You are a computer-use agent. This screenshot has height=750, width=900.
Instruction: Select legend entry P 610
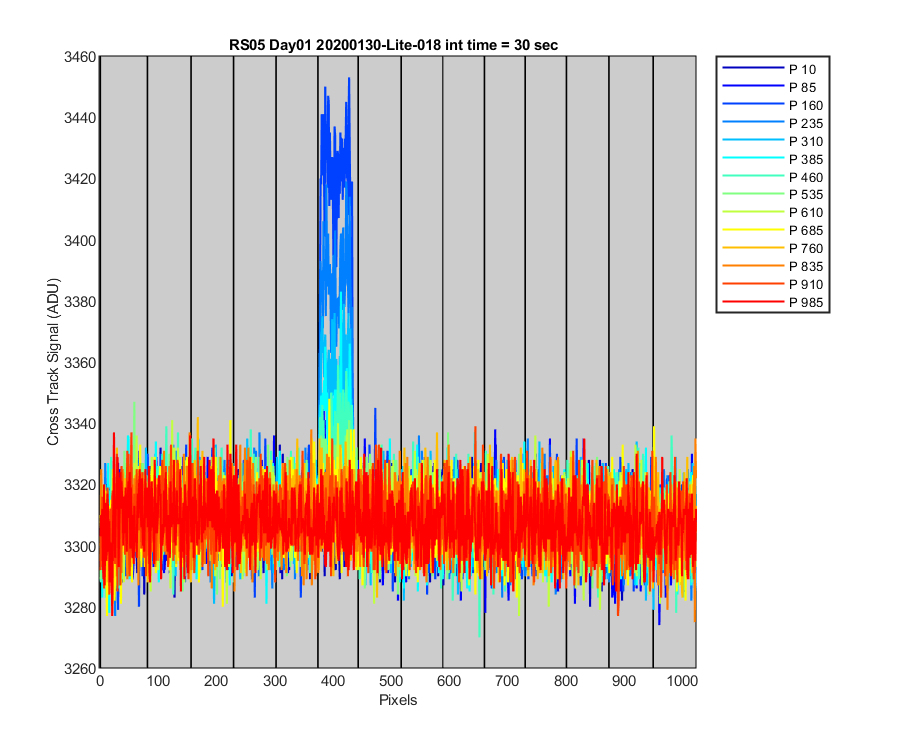[773, 212]
